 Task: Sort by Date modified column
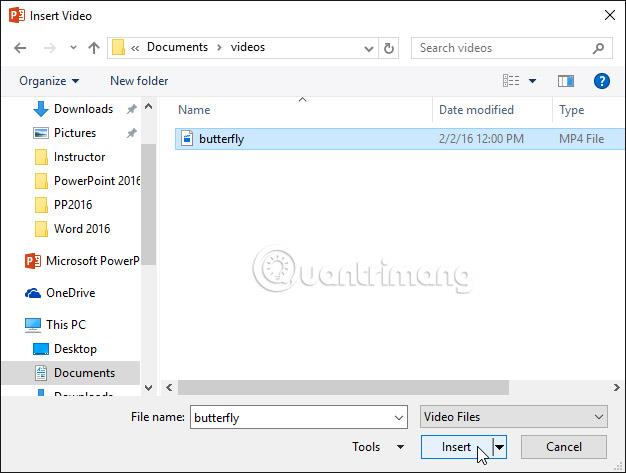[x=476, y=110]
